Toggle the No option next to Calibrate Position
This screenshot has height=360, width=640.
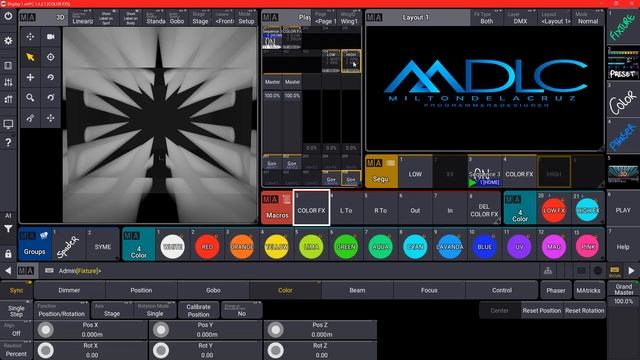[x=242, y=310]
